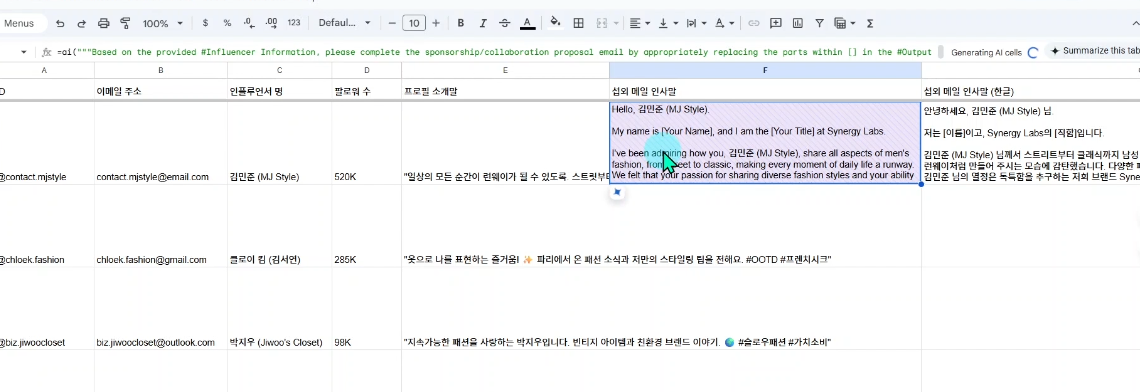Screen dimensions: 1140x392
Task: Select column A header
Action: [x=45, y=71]
